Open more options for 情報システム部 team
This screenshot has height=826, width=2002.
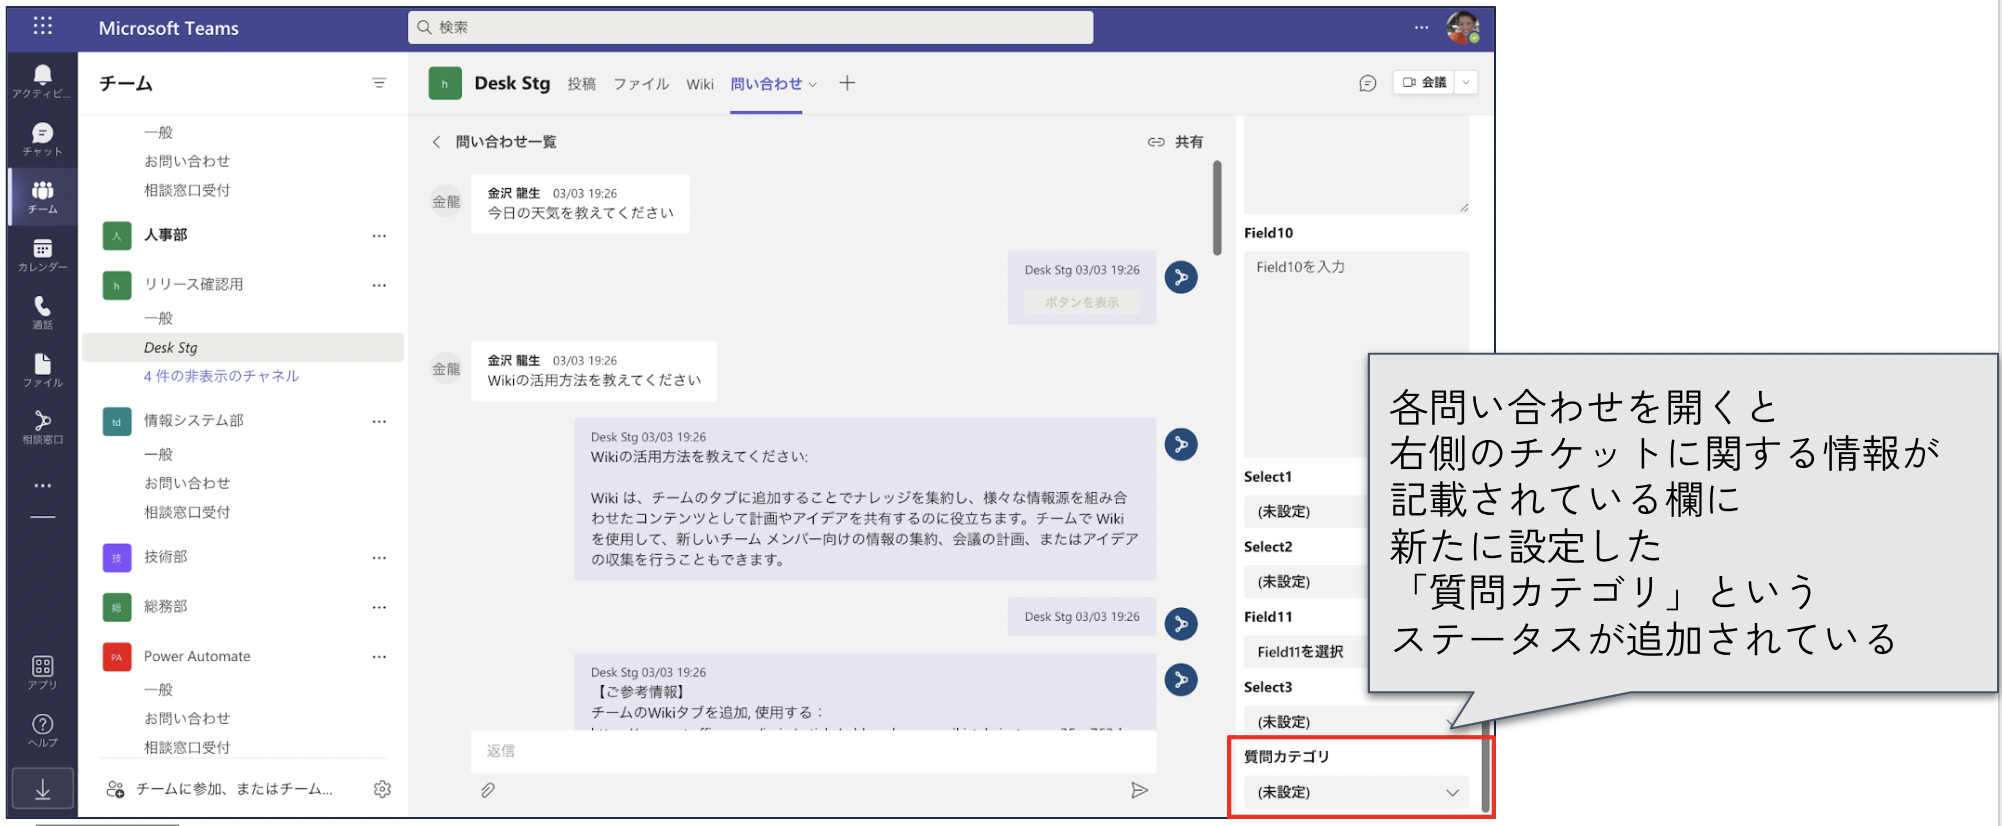coord(379,421)
